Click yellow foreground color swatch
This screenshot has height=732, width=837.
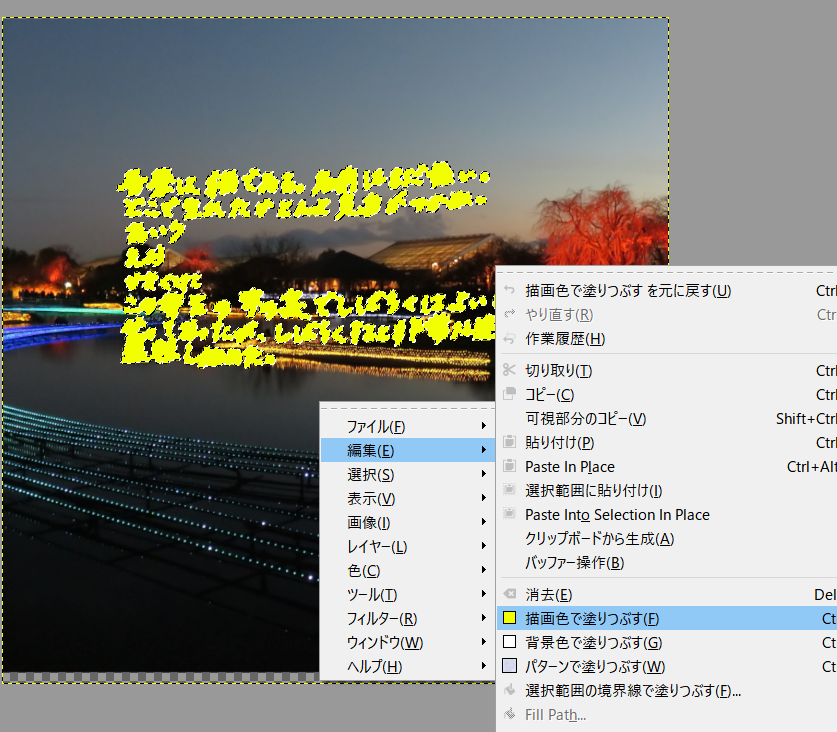click(x=510, y=618)
